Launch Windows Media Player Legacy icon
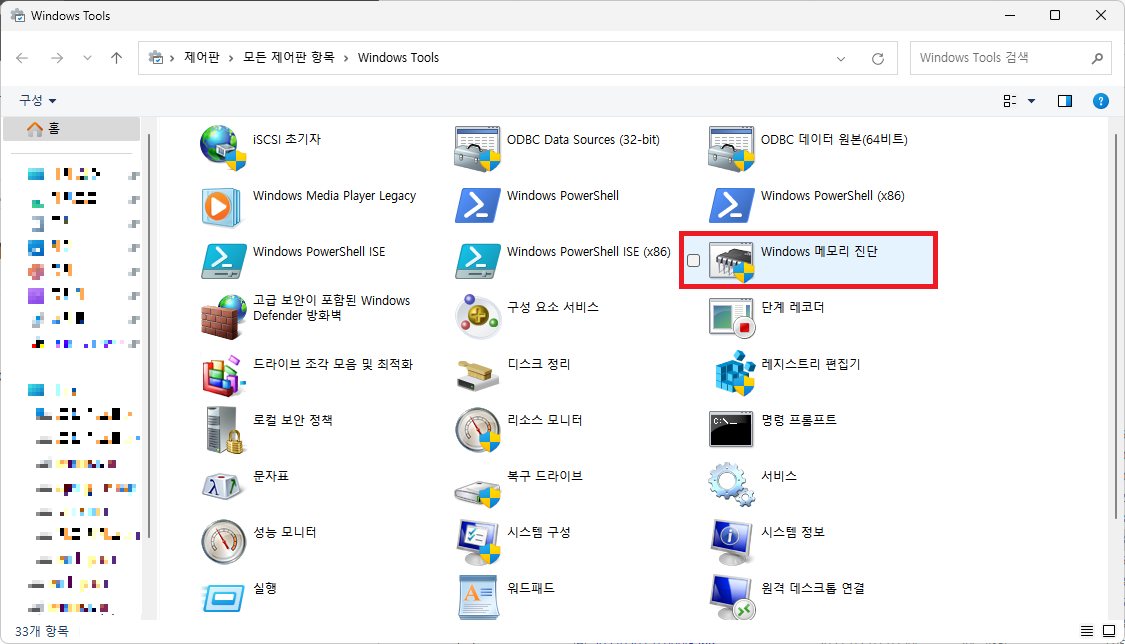 222,207
